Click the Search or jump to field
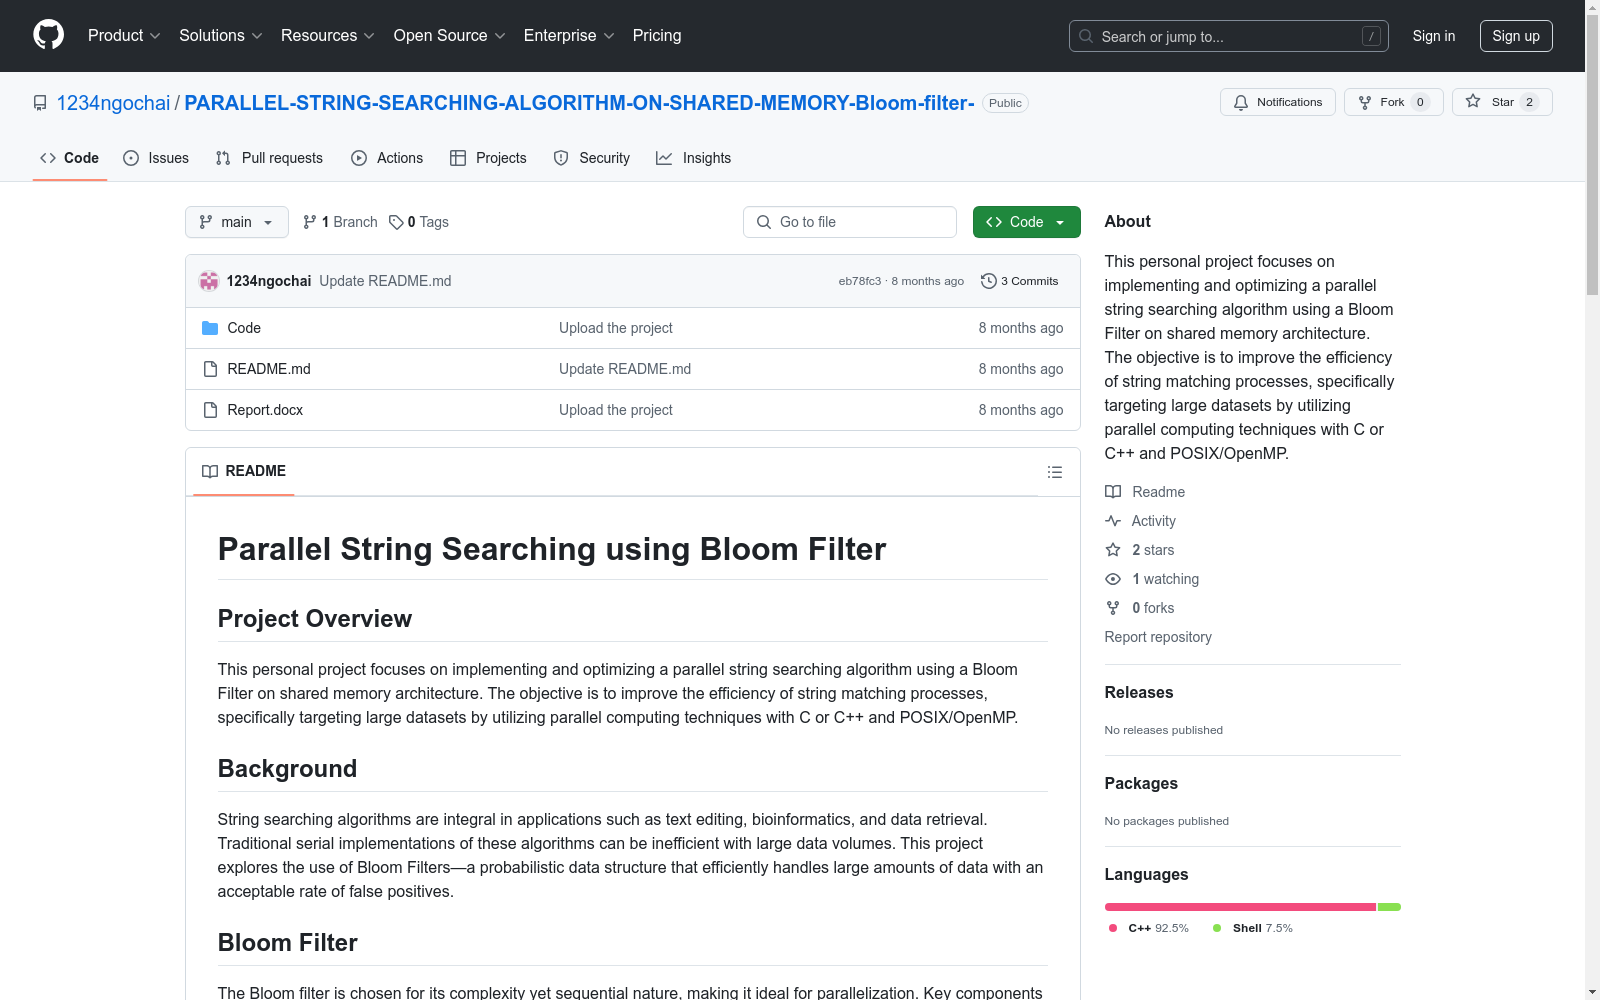 point(1229,36)
